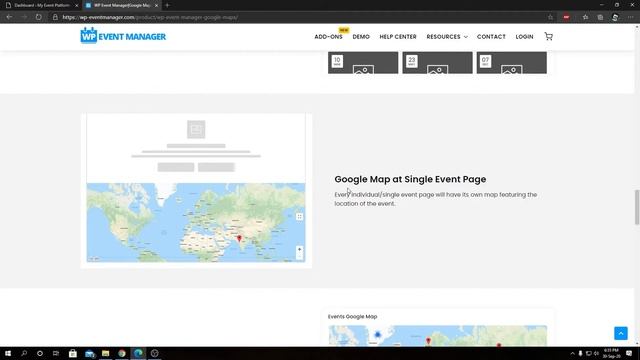Screen dimensions: 640x360
Task: Open the Favorites list toolbar icon
Action: click(585, 17)
